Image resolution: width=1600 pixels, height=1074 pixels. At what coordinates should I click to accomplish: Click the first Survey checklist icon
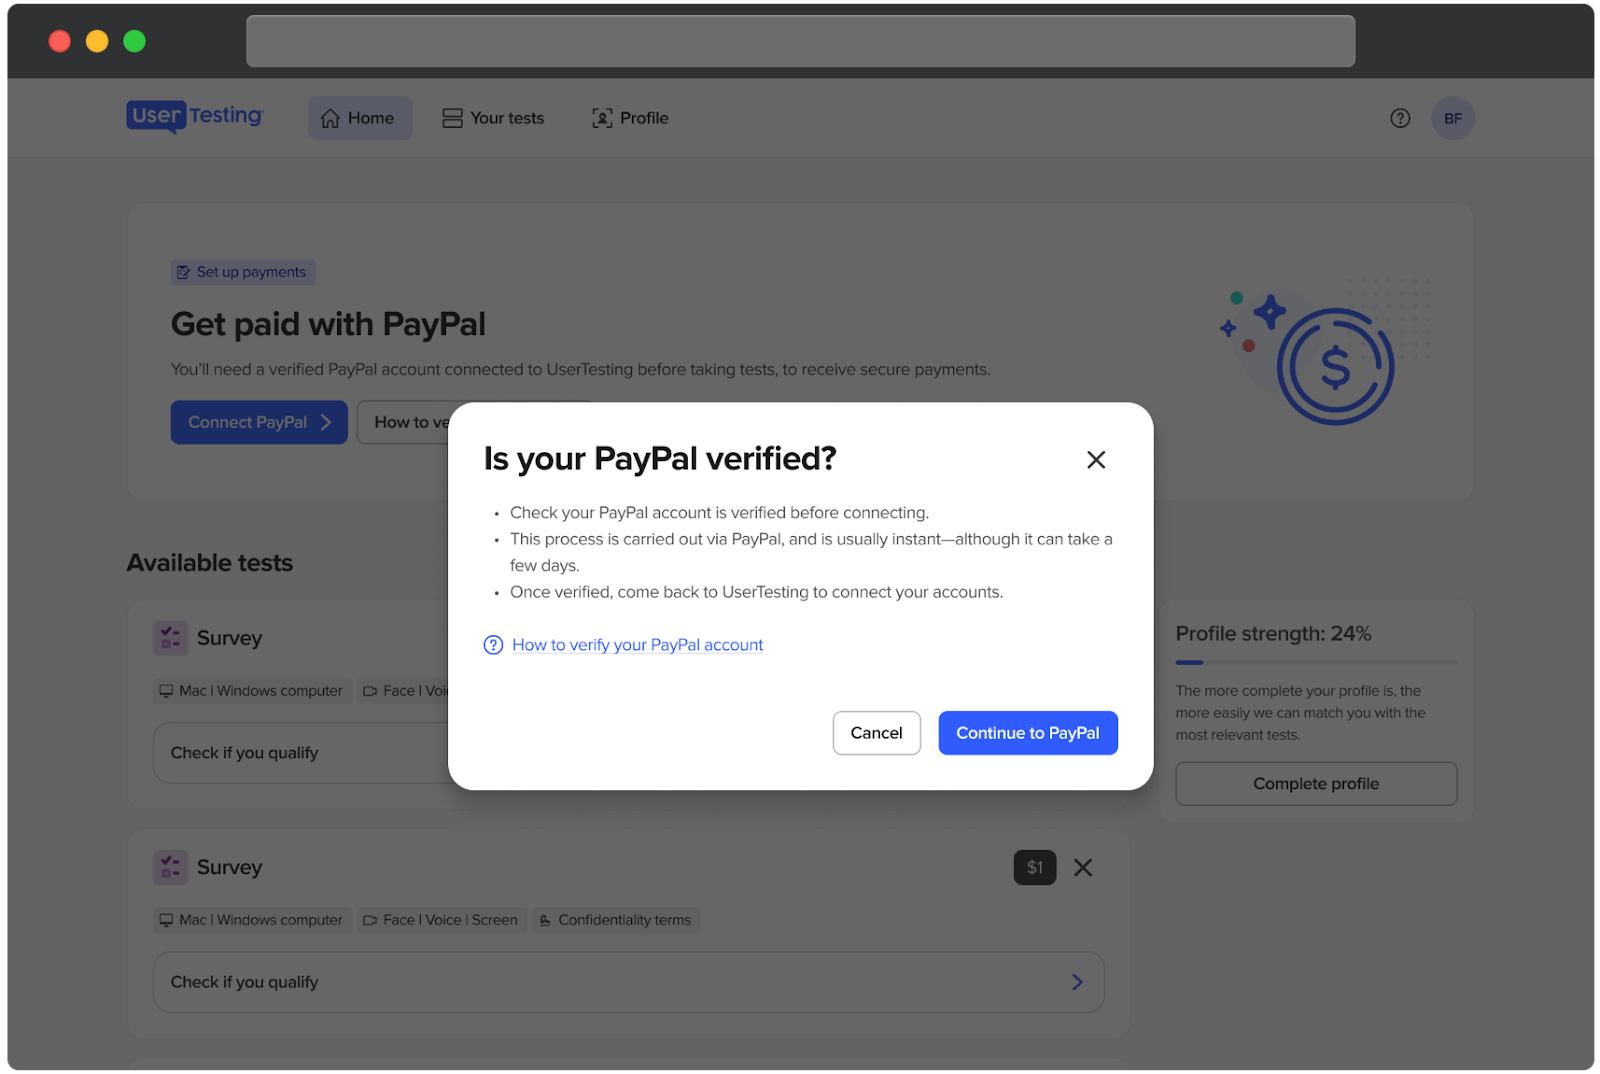[170, 638]
